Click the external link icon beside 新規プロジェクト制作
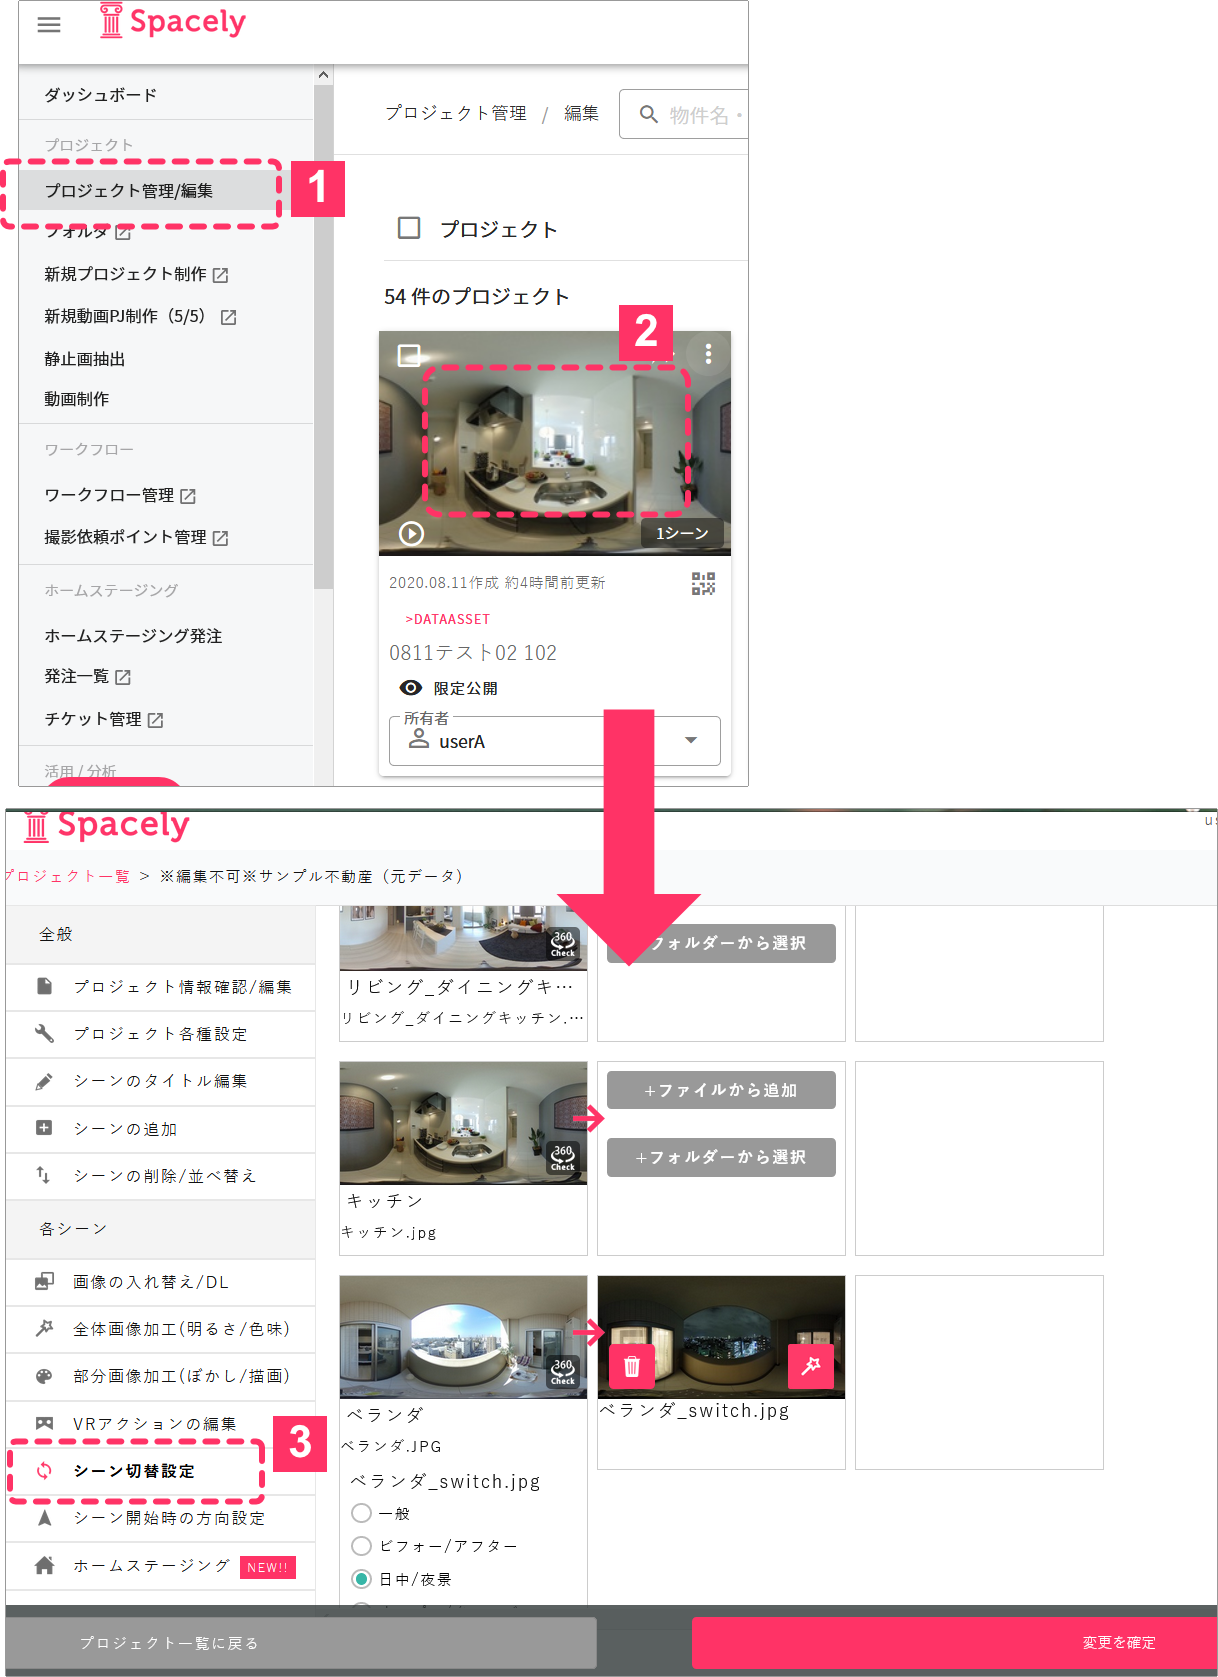1218x1677 pixels. click(221, 275)
